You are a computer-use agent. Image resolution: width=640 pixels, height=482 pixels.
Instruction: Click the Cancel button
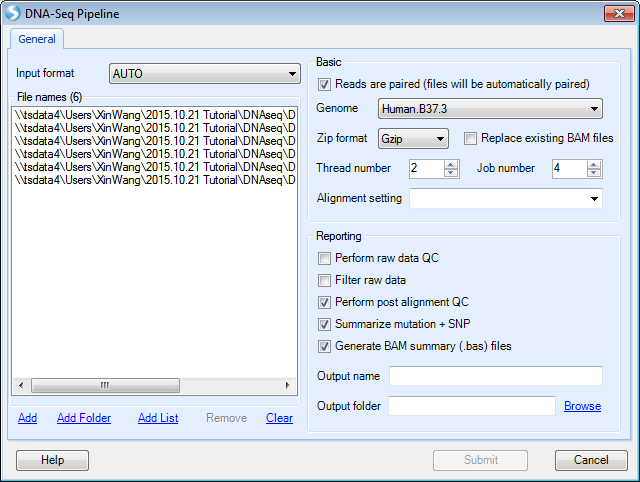click(591, 460)
